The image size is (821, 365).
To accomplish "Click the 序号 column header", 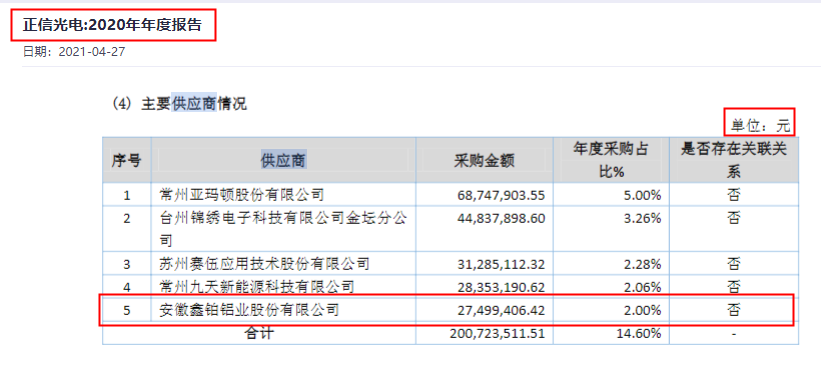I will point(126,160).
